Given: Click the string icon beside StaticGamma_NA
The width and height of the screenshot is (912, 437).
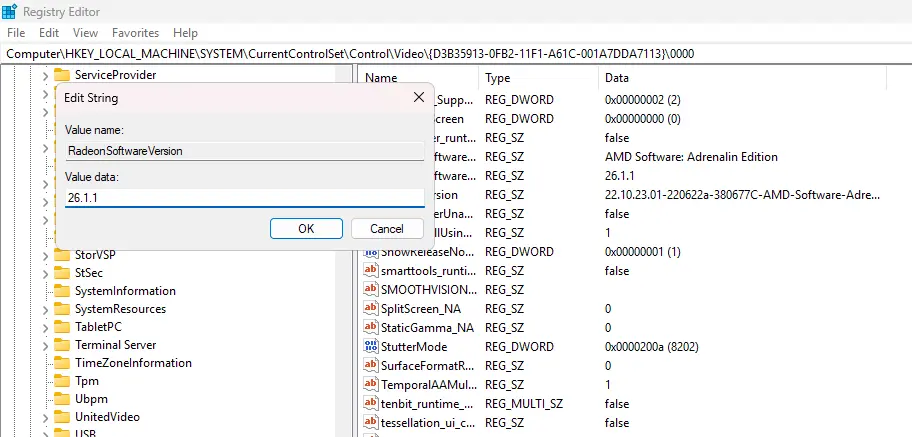Looking at the screenshot, I should point(370,328).
